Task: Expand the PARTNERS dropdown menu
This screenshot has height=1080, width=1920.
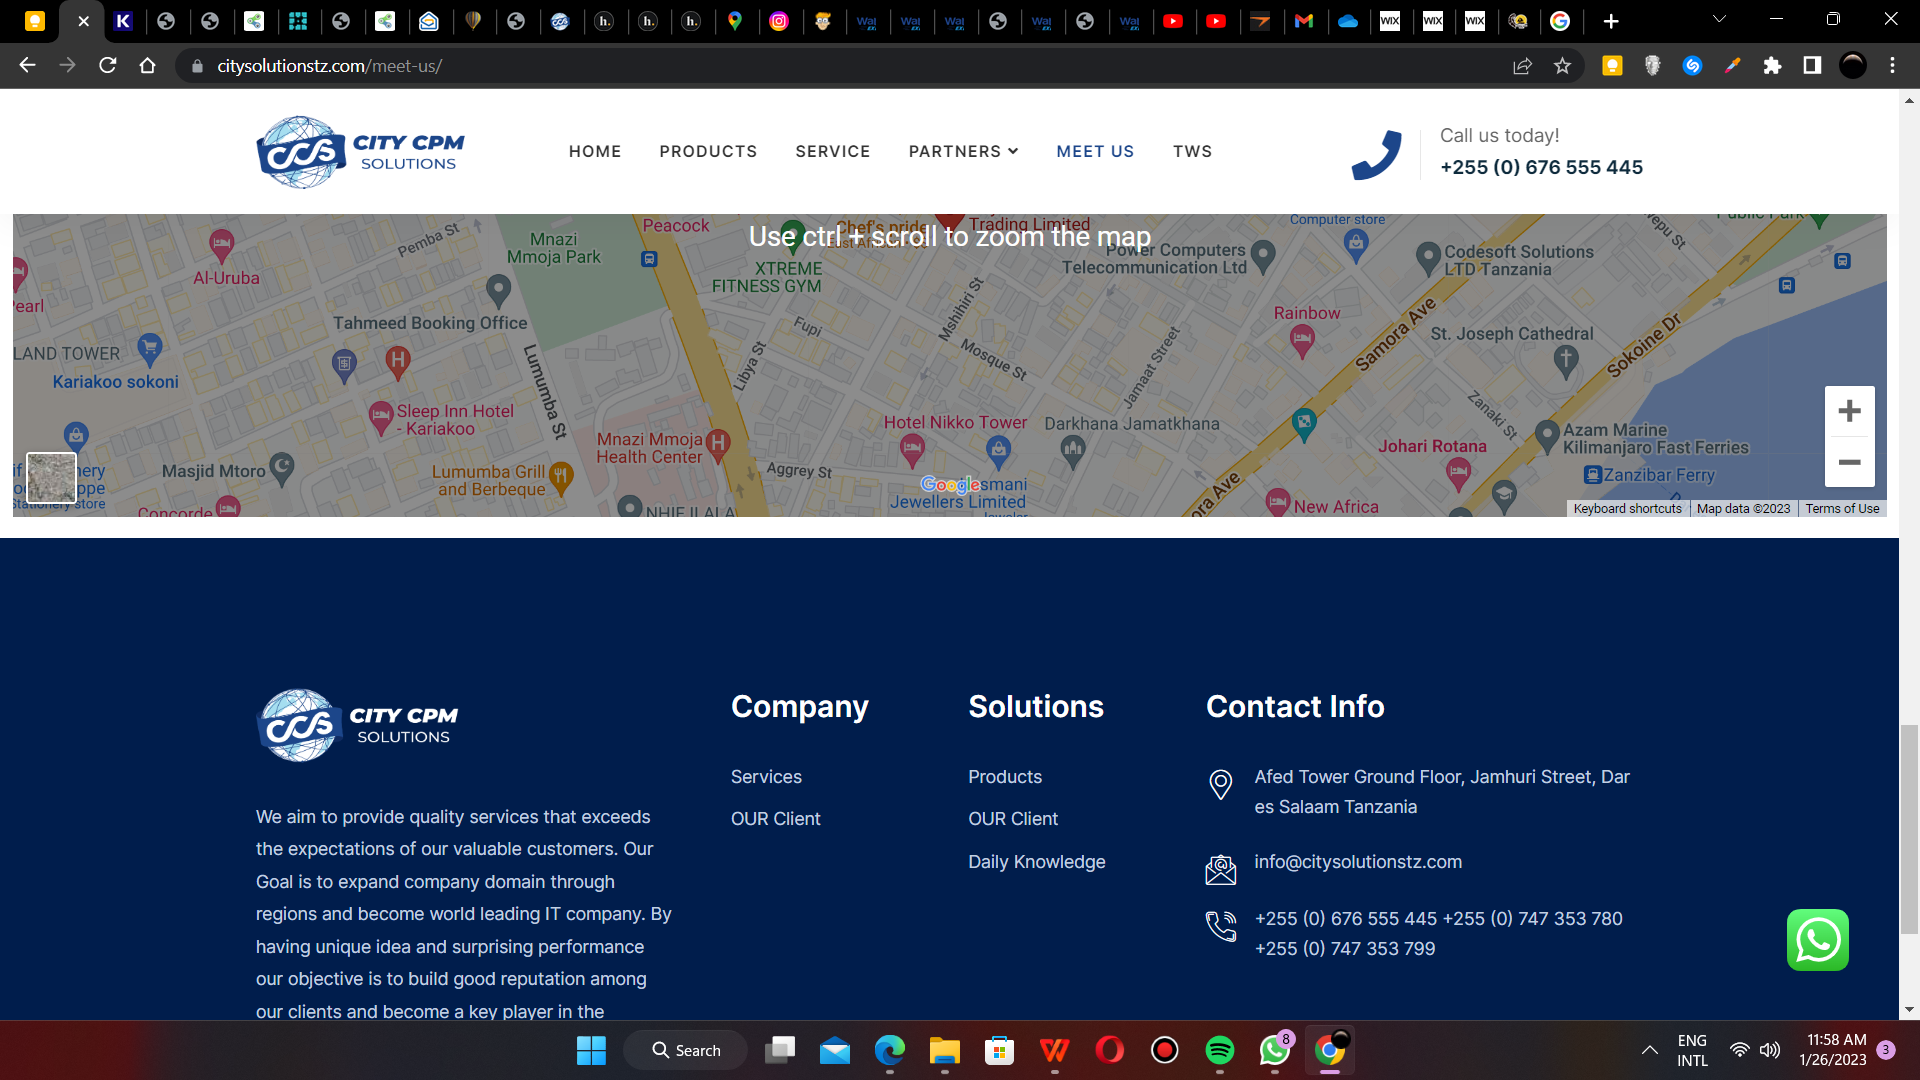Action: coord(963,151)
